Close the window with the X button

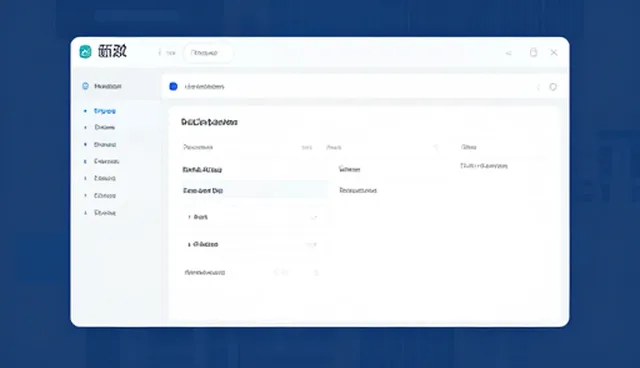click(554, 52)
